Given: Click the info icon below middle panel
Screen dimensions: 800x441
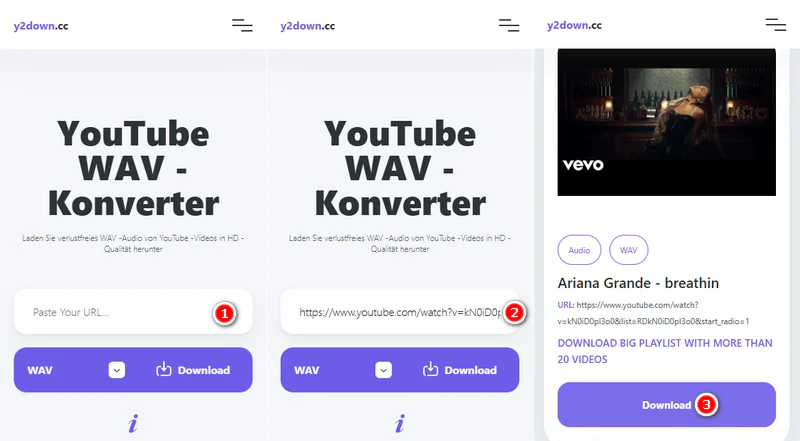Looking at the screenshot, I should point(400,423).
